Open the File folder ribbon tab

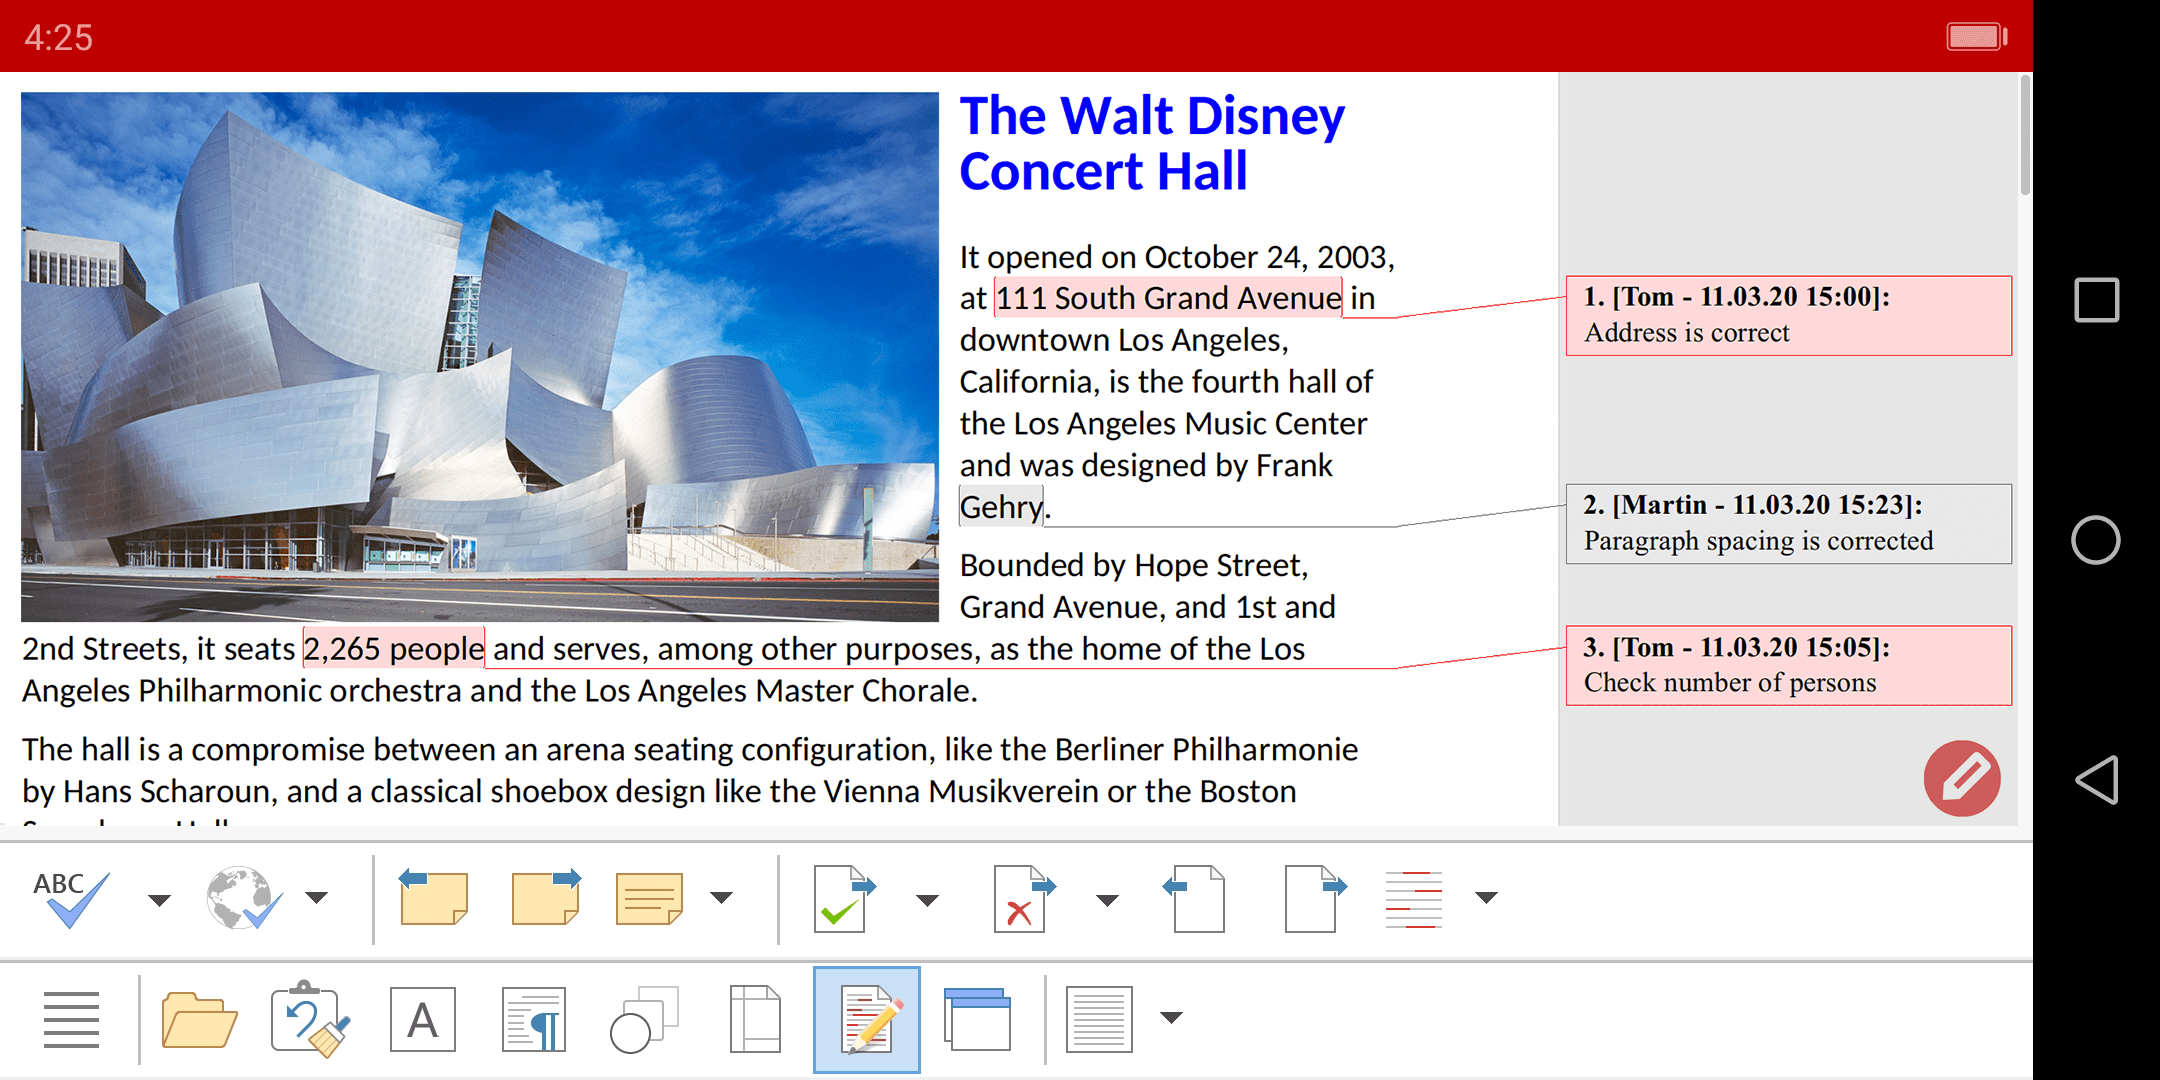coord(199,1019)
